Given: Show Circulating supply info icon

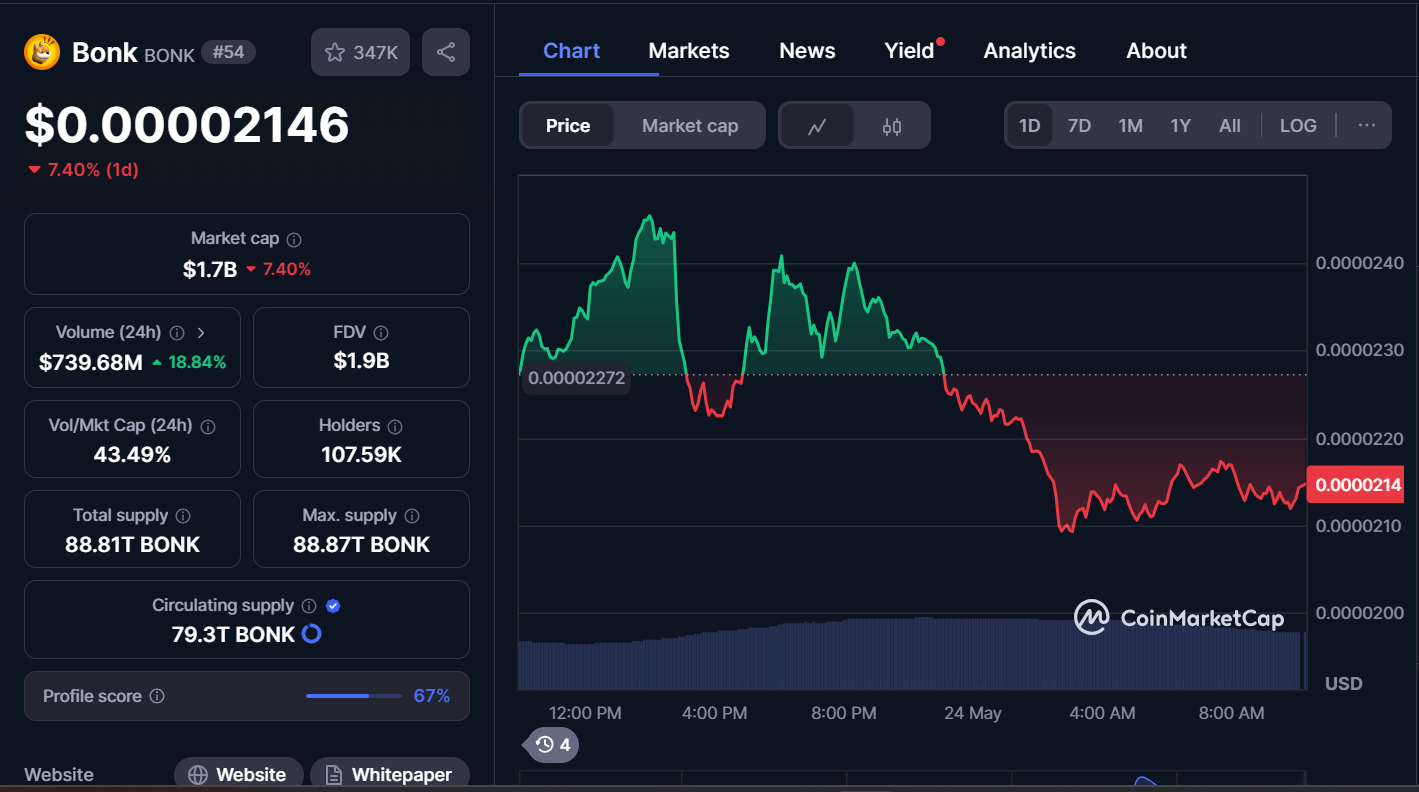Looking at the screenshot, I should coord(309,606).
